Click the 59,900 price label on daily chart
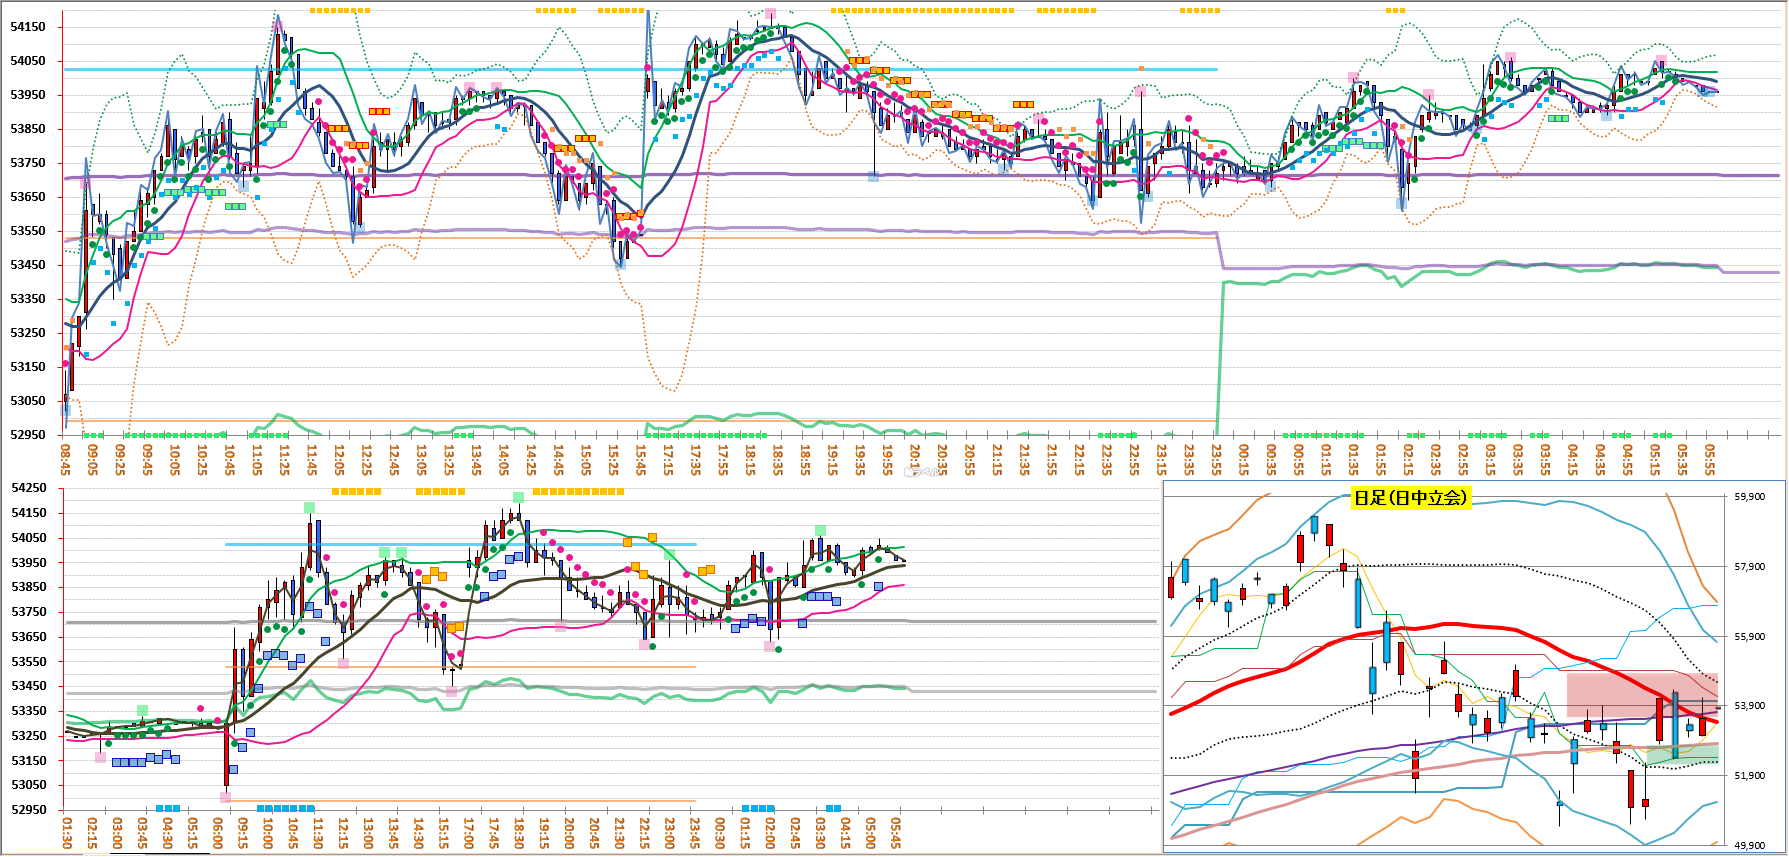Screen dimensions: 1789x857 coord(1749,497)
